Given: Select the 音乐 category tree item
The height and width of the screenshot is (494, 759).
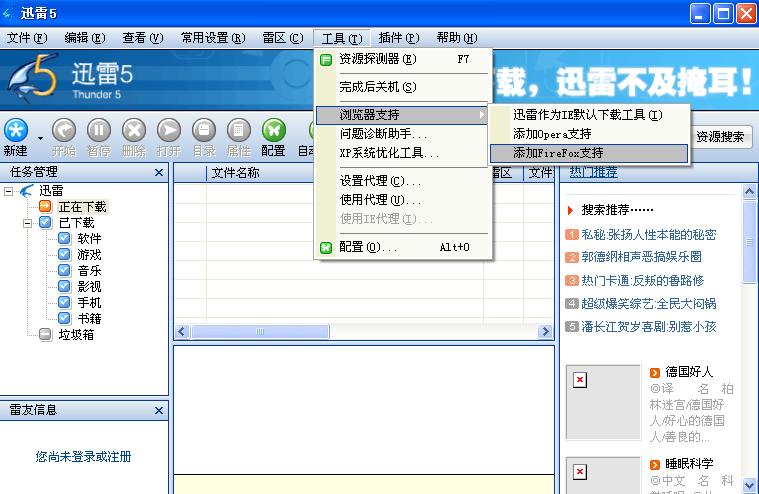Looking at the screenshot, I should coord(90,270).
